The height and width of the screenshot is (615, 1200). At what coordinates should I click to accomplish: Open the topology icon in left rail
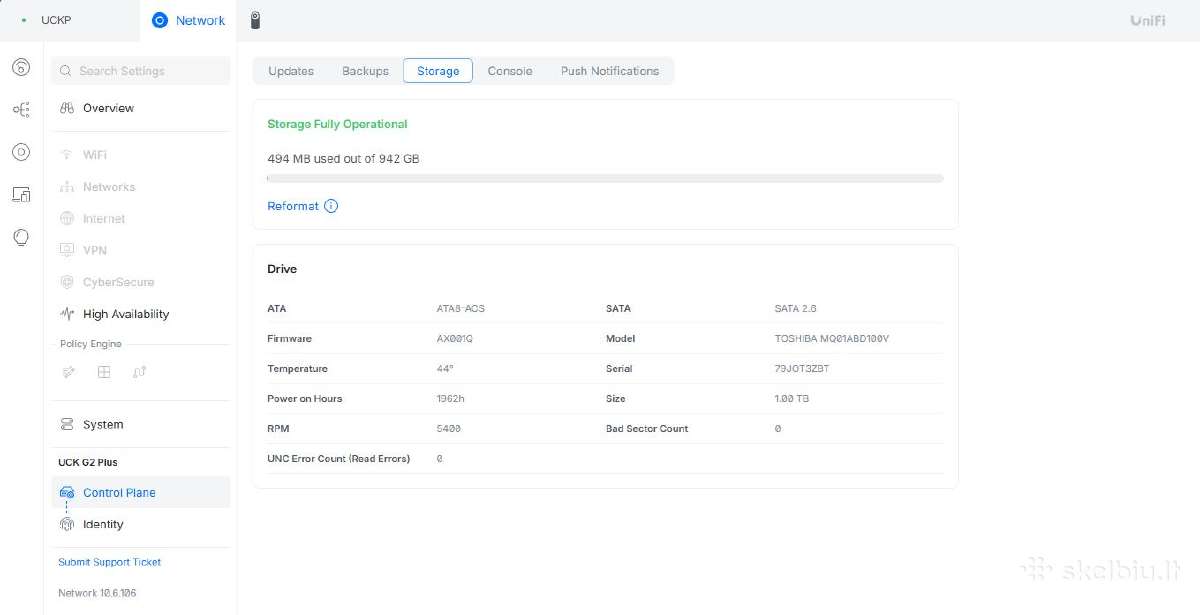click(21, 110)
